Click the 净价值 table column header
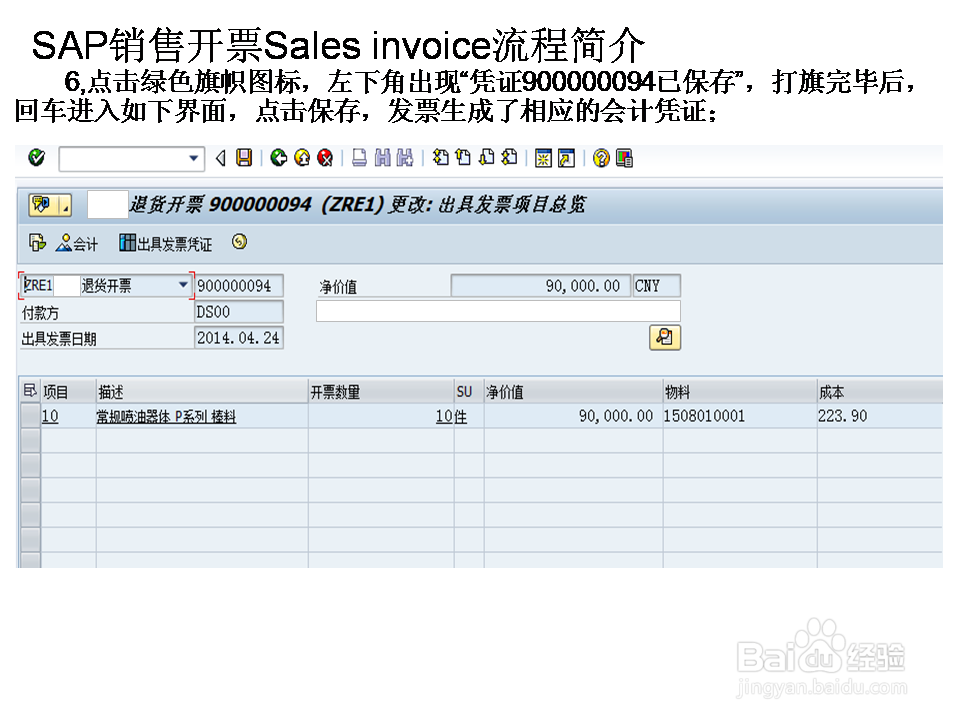Screen dimensions: 960x720 pyautogui.click(x=573, y=392)
